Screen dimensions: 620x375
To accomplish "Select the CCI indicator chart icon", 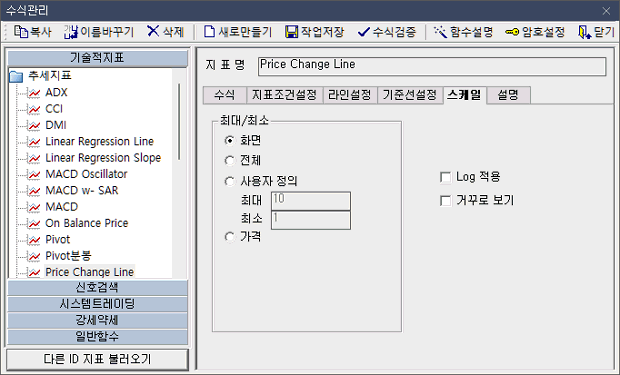I will pos(34,109).
